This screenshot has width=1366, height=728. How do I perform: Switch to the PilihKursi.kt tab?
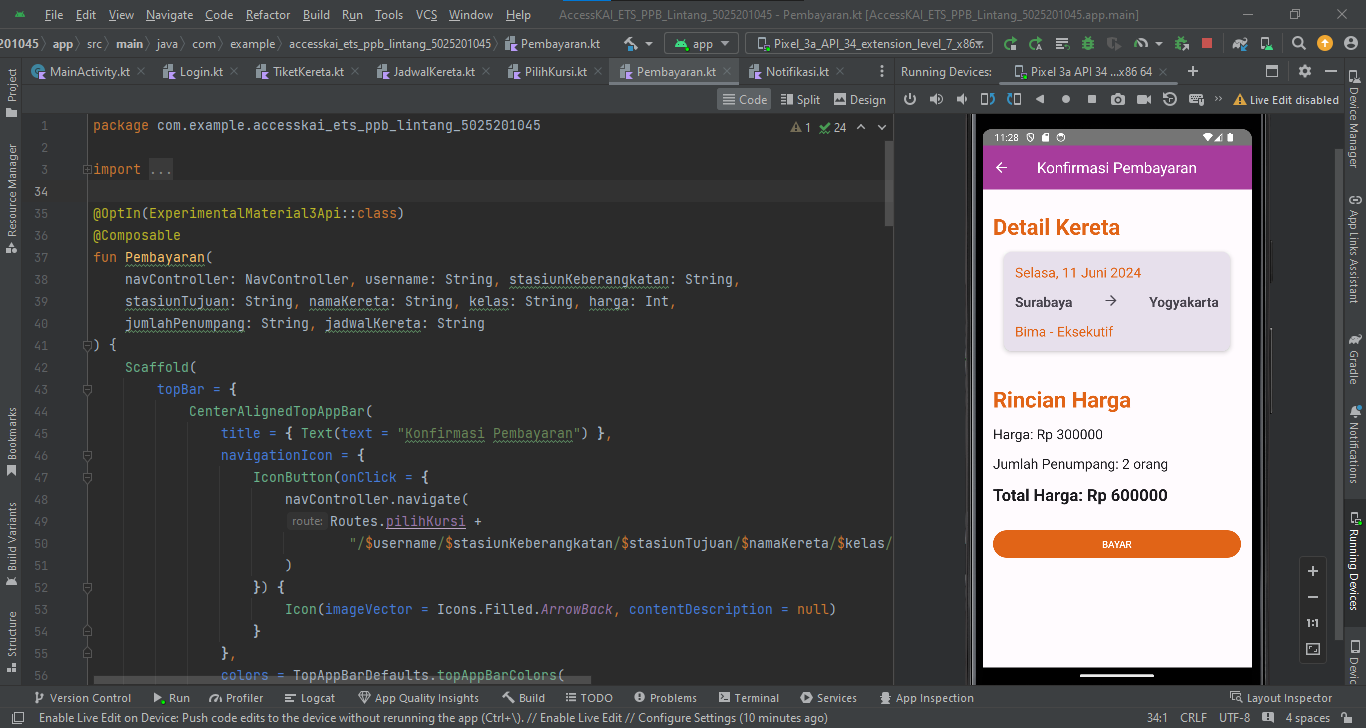556,72
